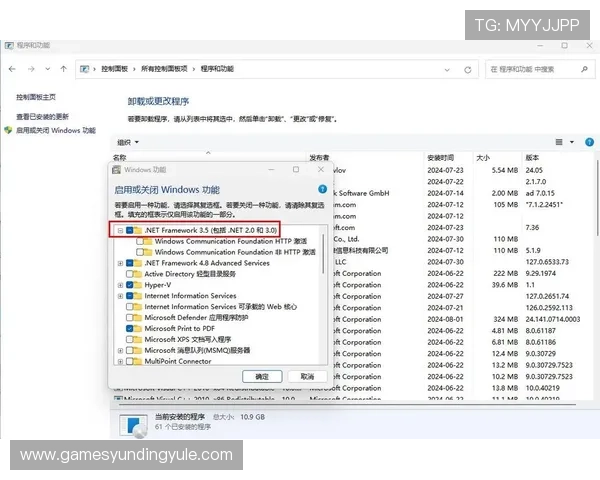Click 启用或关闭 Windows 功能 link
600x480 pixels.
[56, 131]
